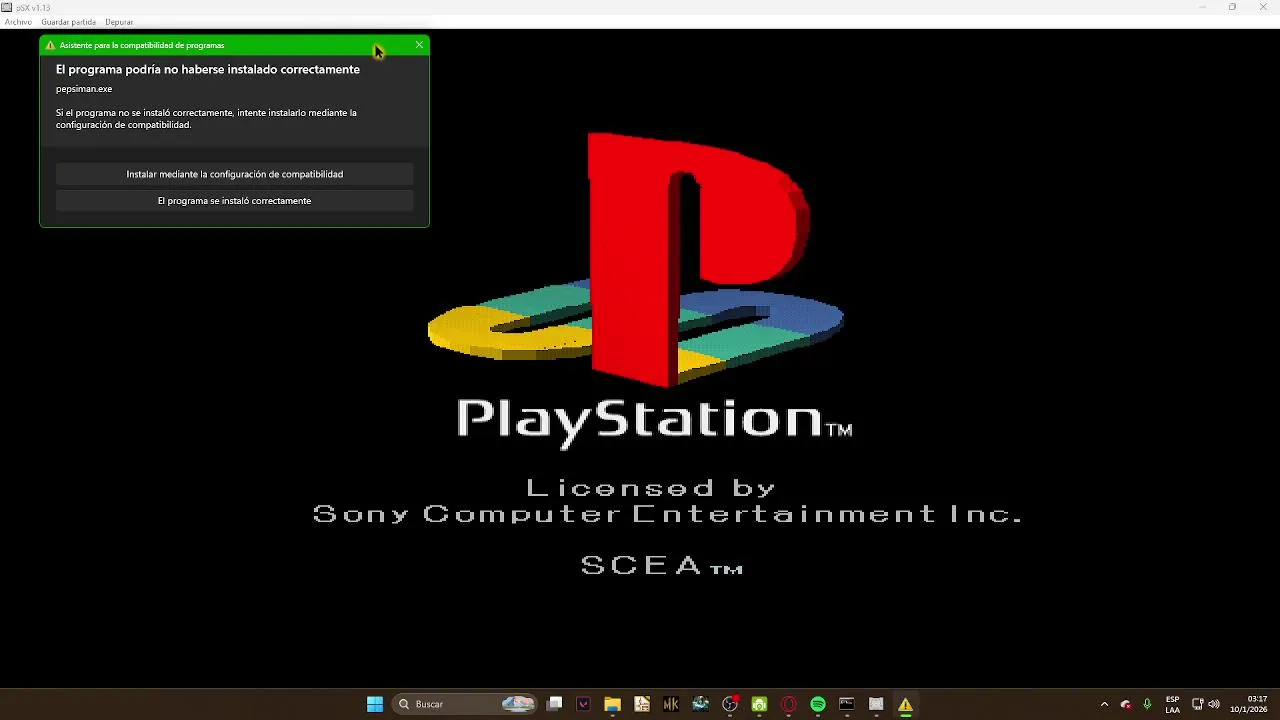Open the dark game thumbnail taskbar icon
1280x720 pixels.
click(700, 704)
